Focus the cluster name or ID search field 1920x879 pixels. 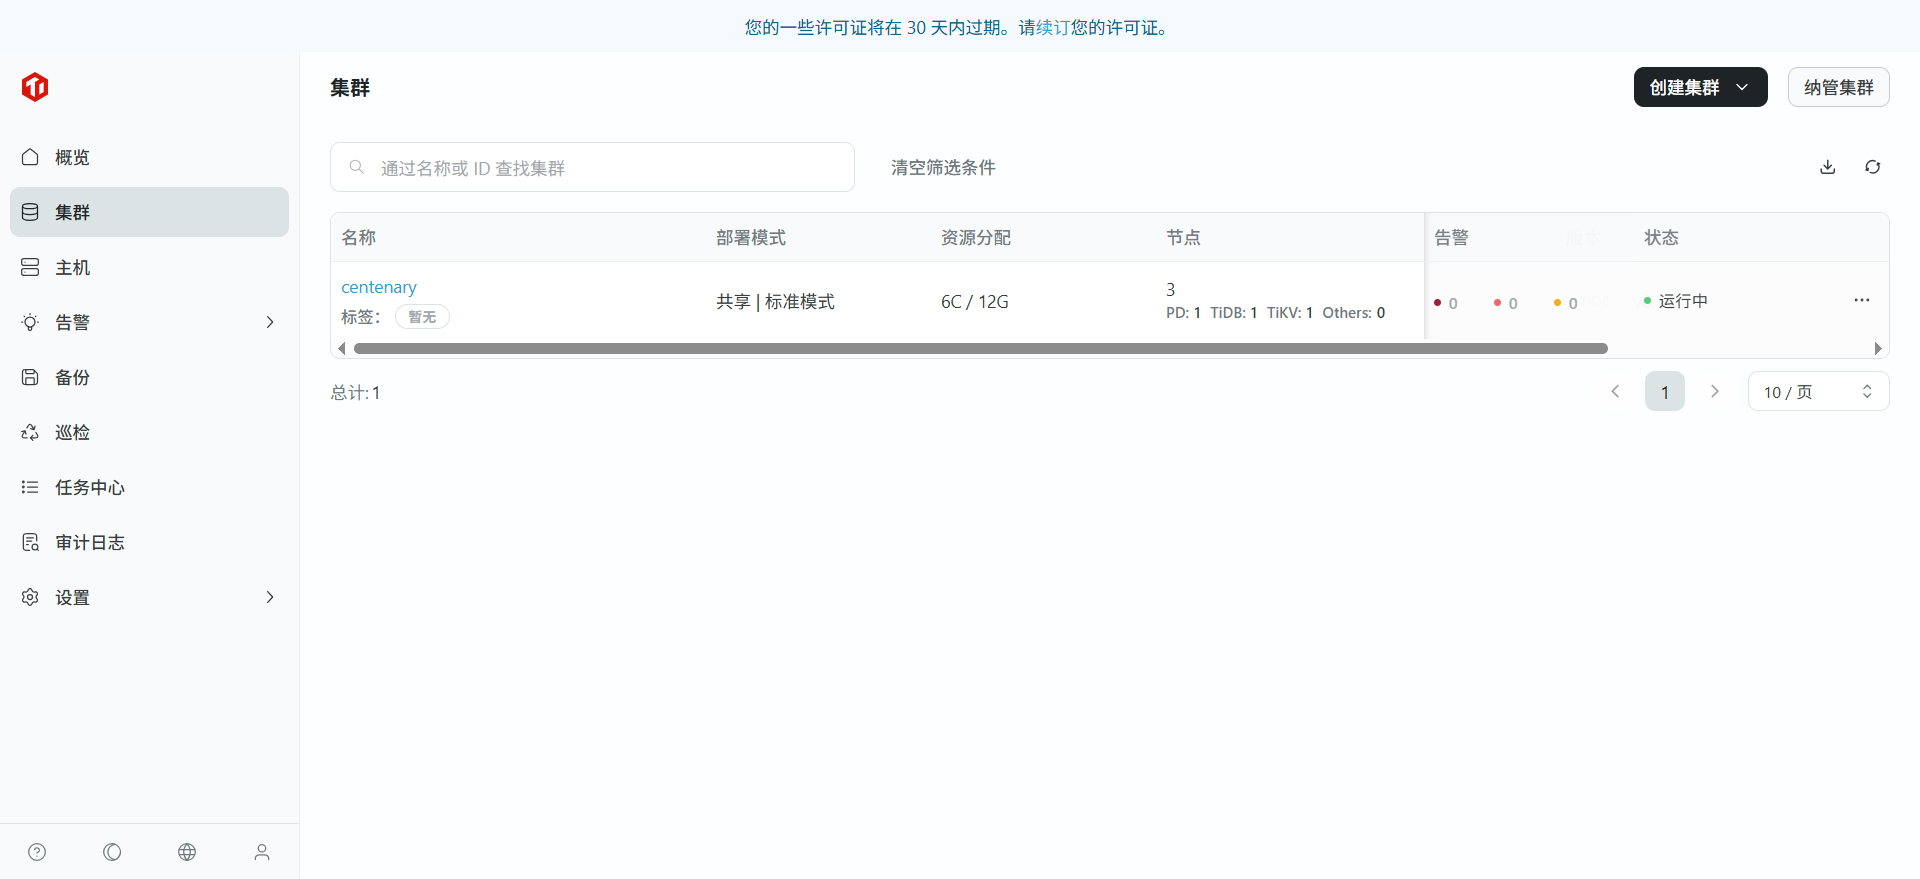point(610,167)
